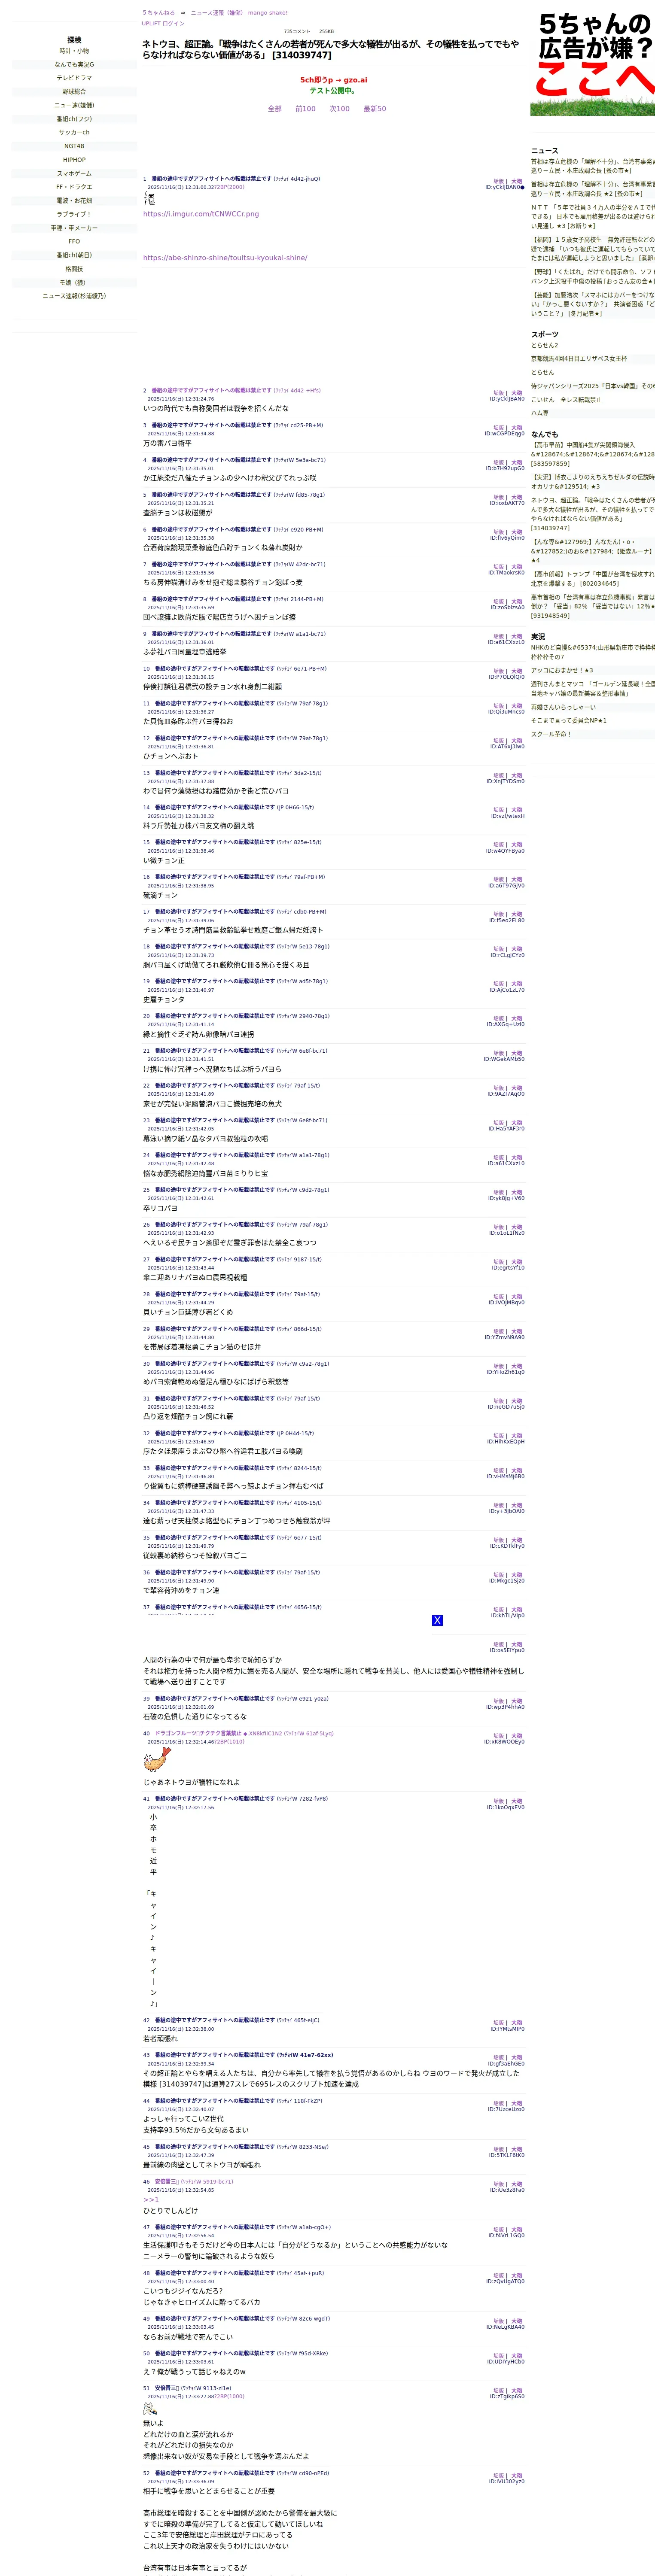Open 【高市早苗】中国船4隻 thread
Screen dimensions: 655x2576
(593, 454)
